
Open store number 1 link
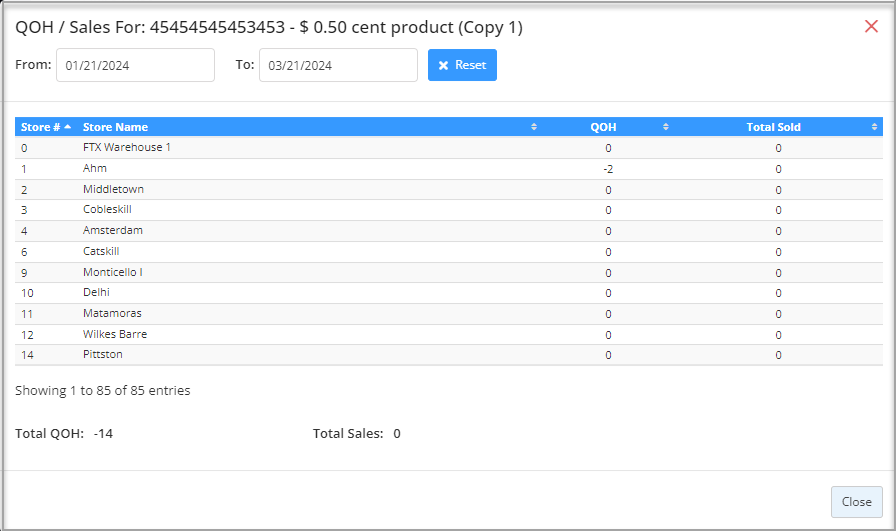tap(24, 169)
